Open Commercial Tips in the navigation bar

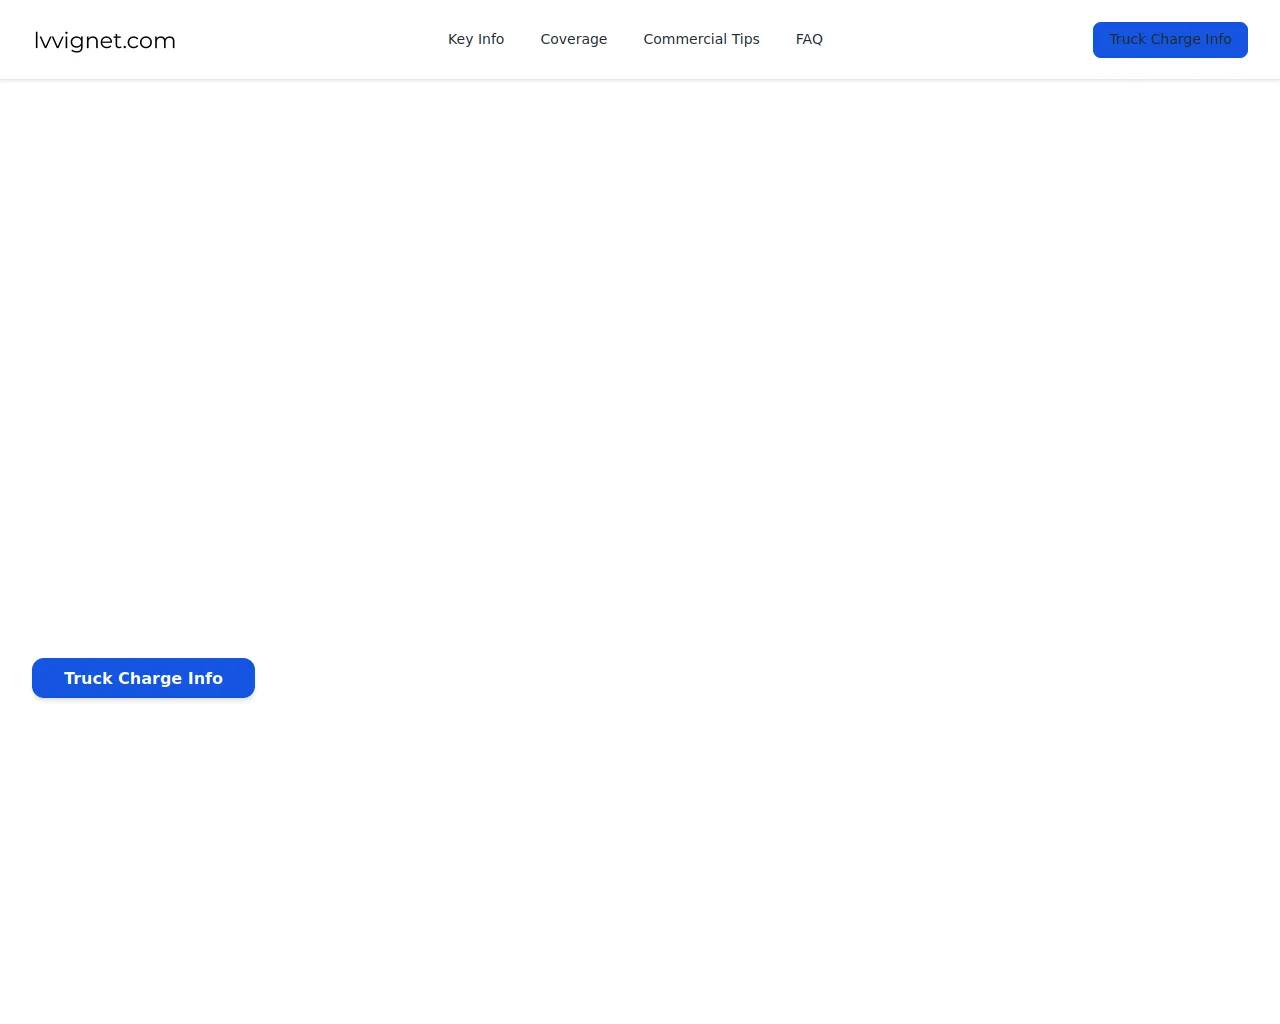point(701,39)
